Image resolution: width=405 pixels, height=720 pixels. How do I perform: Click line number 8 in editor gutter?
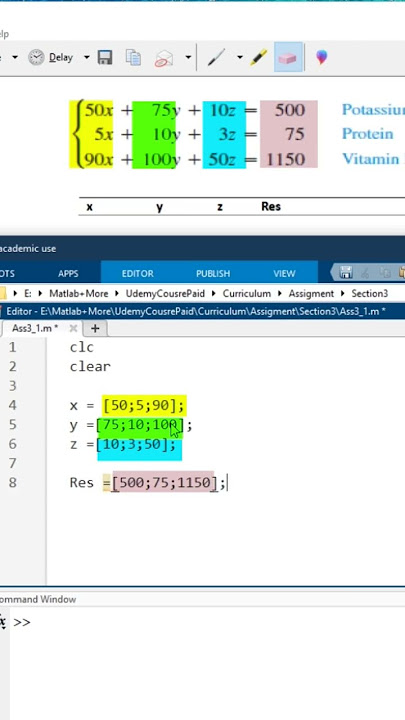tap(12, 483)
